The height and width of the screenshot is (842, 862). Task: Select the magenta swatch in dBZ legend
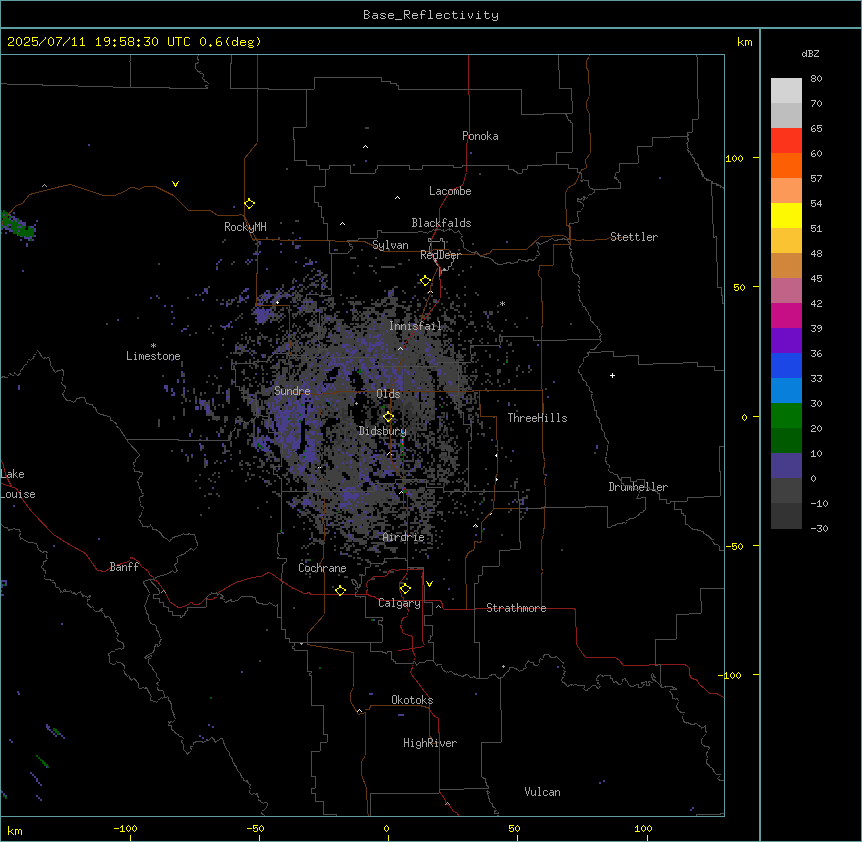coord(786,315)
